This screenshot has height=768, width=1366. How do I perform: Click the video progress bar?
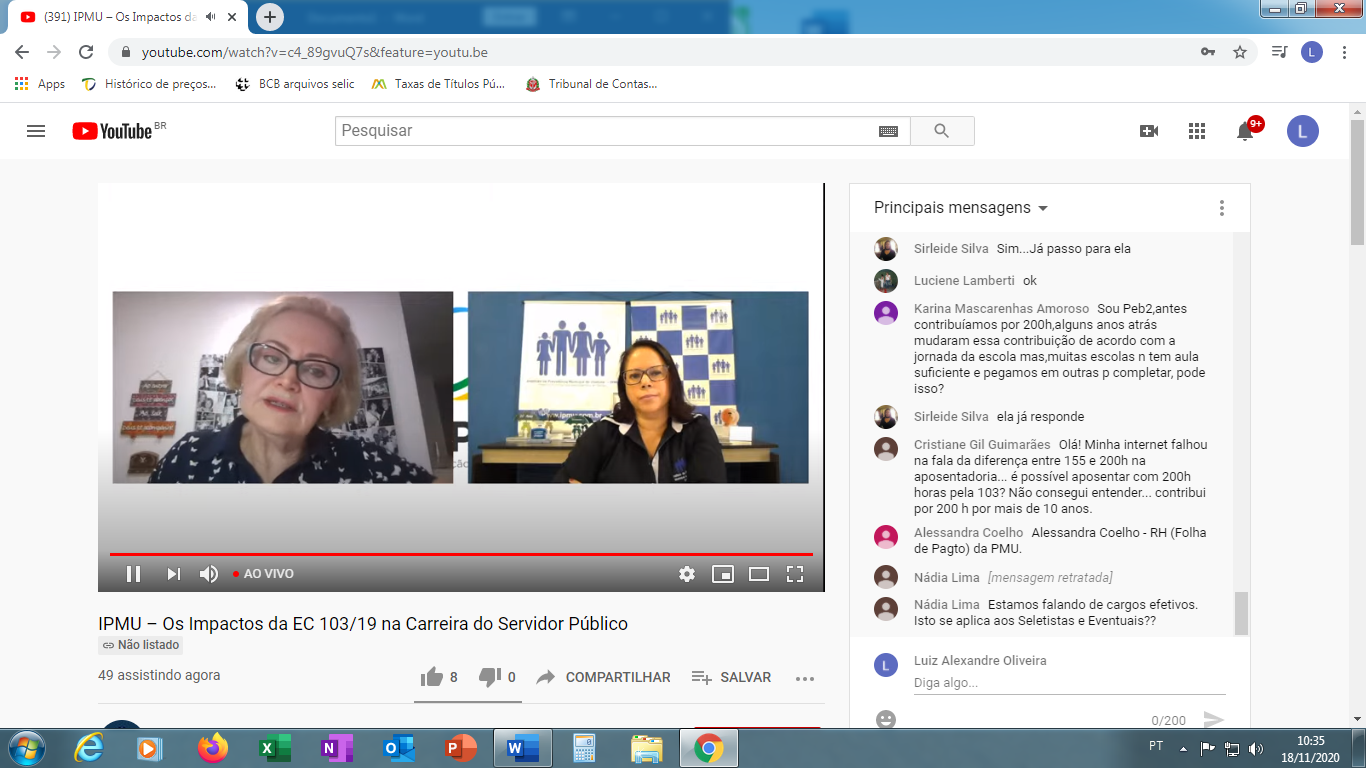coord(461,554)
